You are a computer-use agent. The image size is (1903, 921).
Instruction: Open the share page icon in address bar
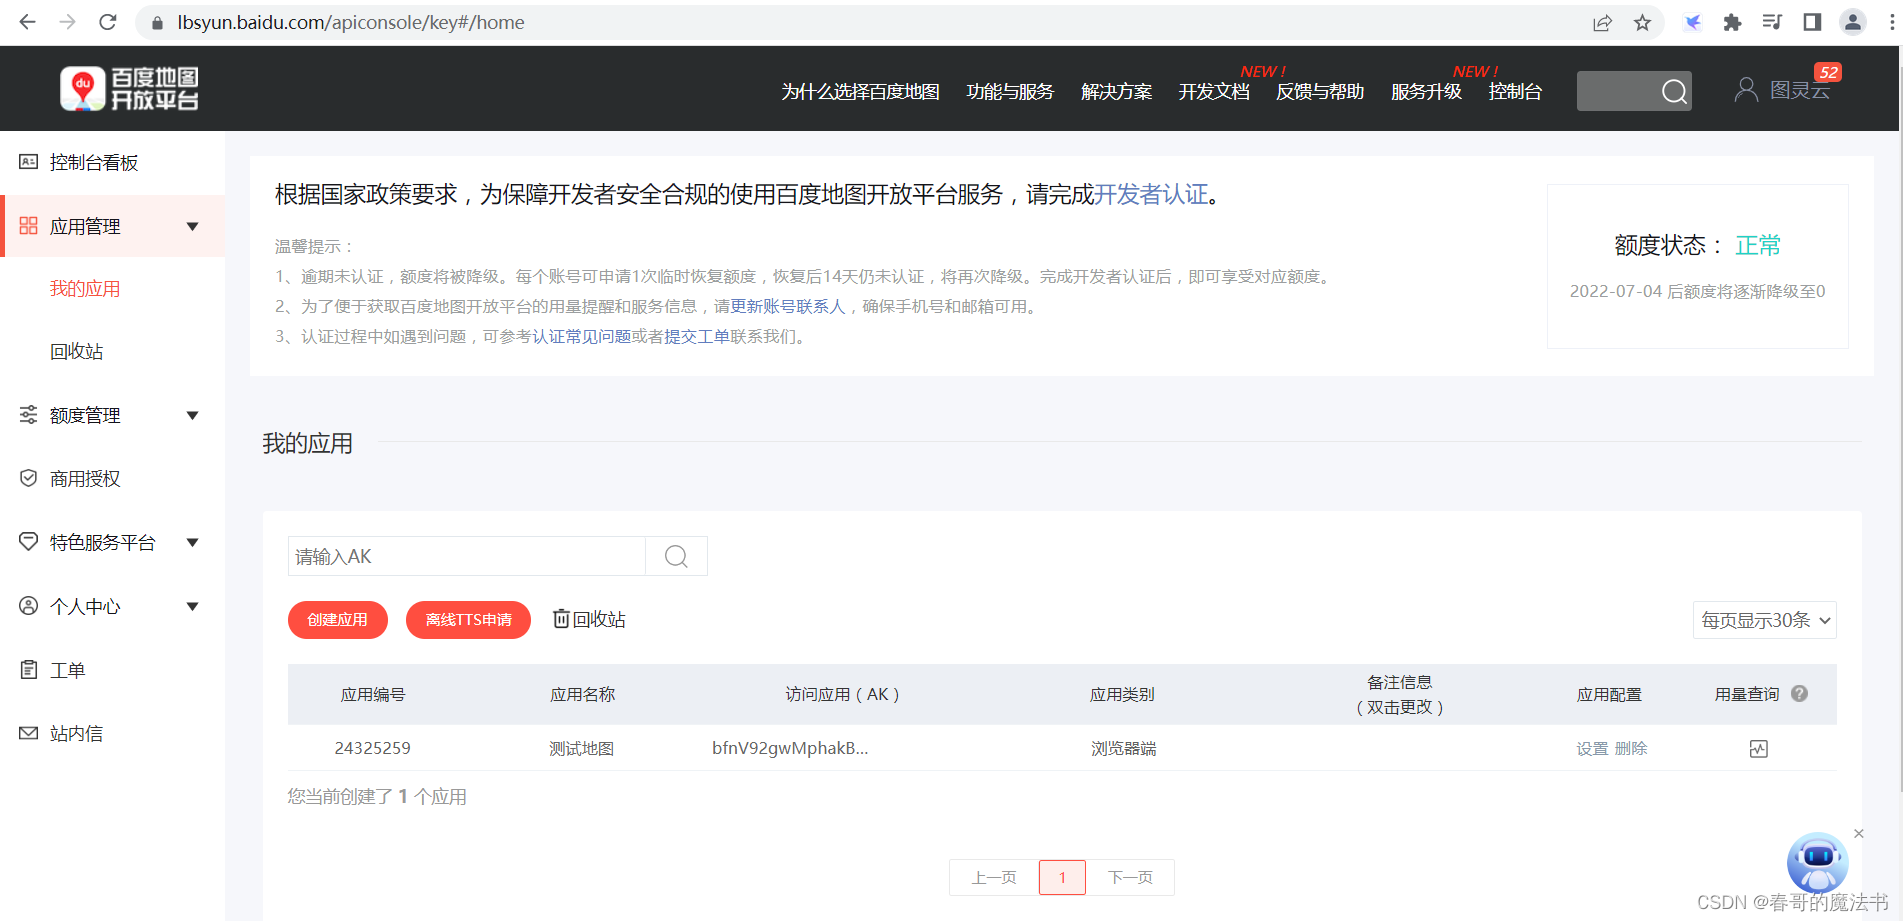coord(1602,22)
